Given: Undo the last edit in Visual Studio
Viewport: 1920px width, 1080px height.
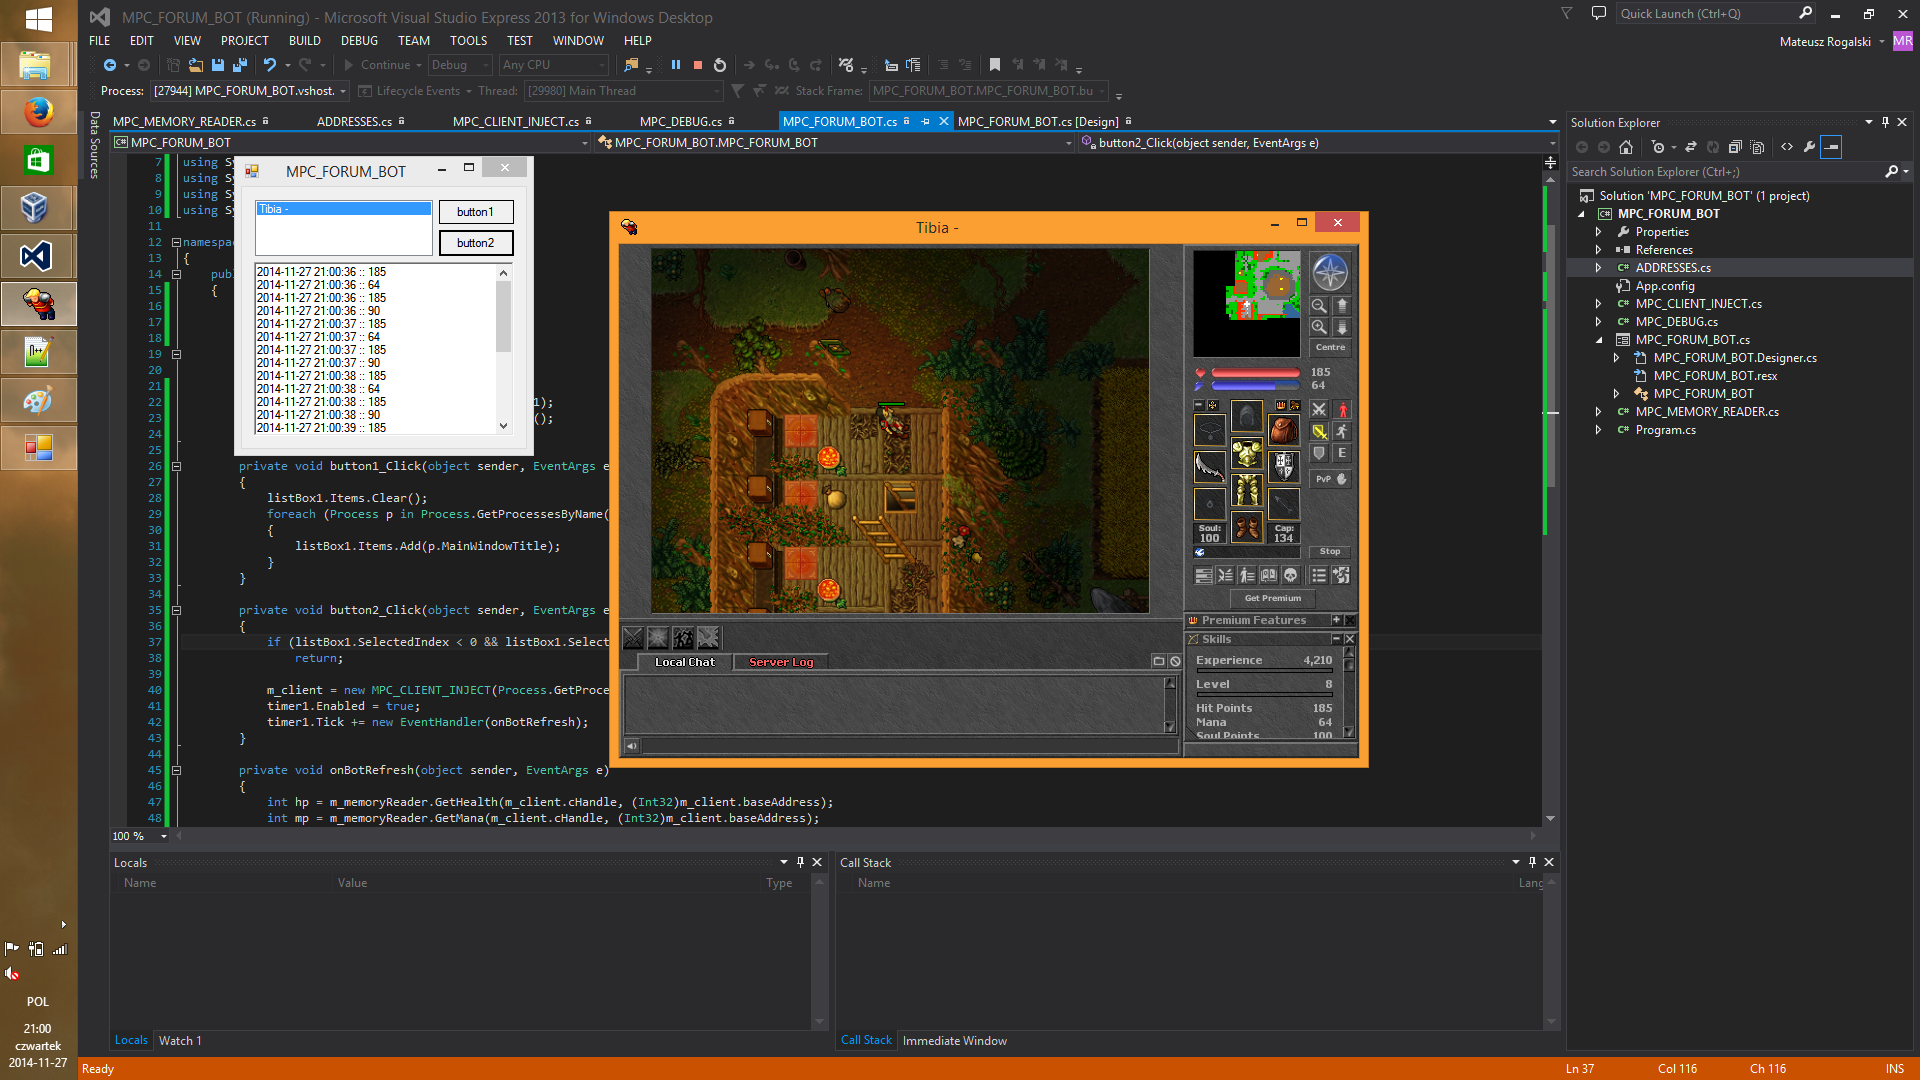Looking at the screenshot, I should (x=270, y=65).
